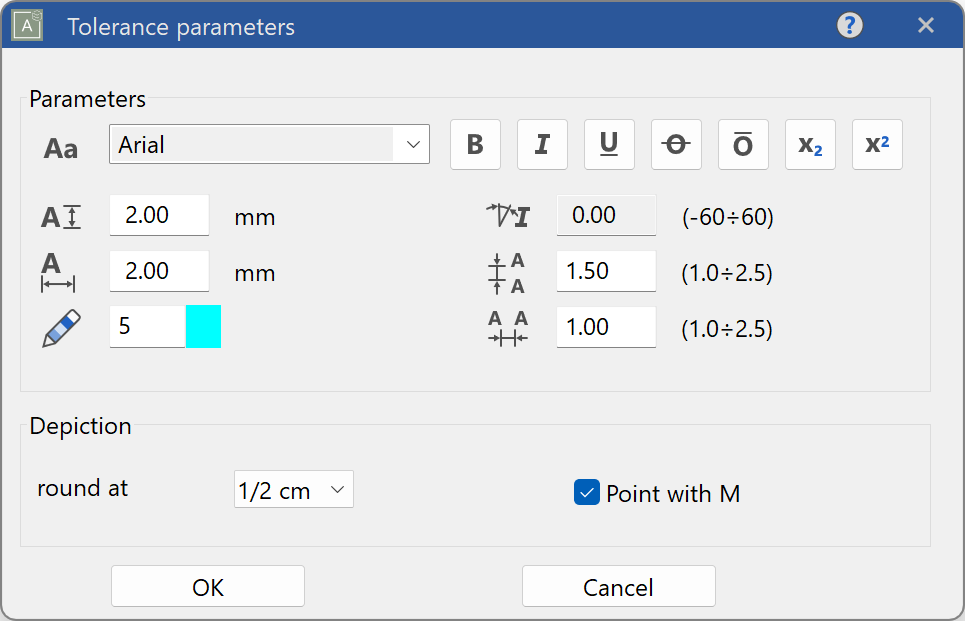Click the line spacing value field
Image resolution: width=965 pixels, height=621 pixels.
[606, 270]
